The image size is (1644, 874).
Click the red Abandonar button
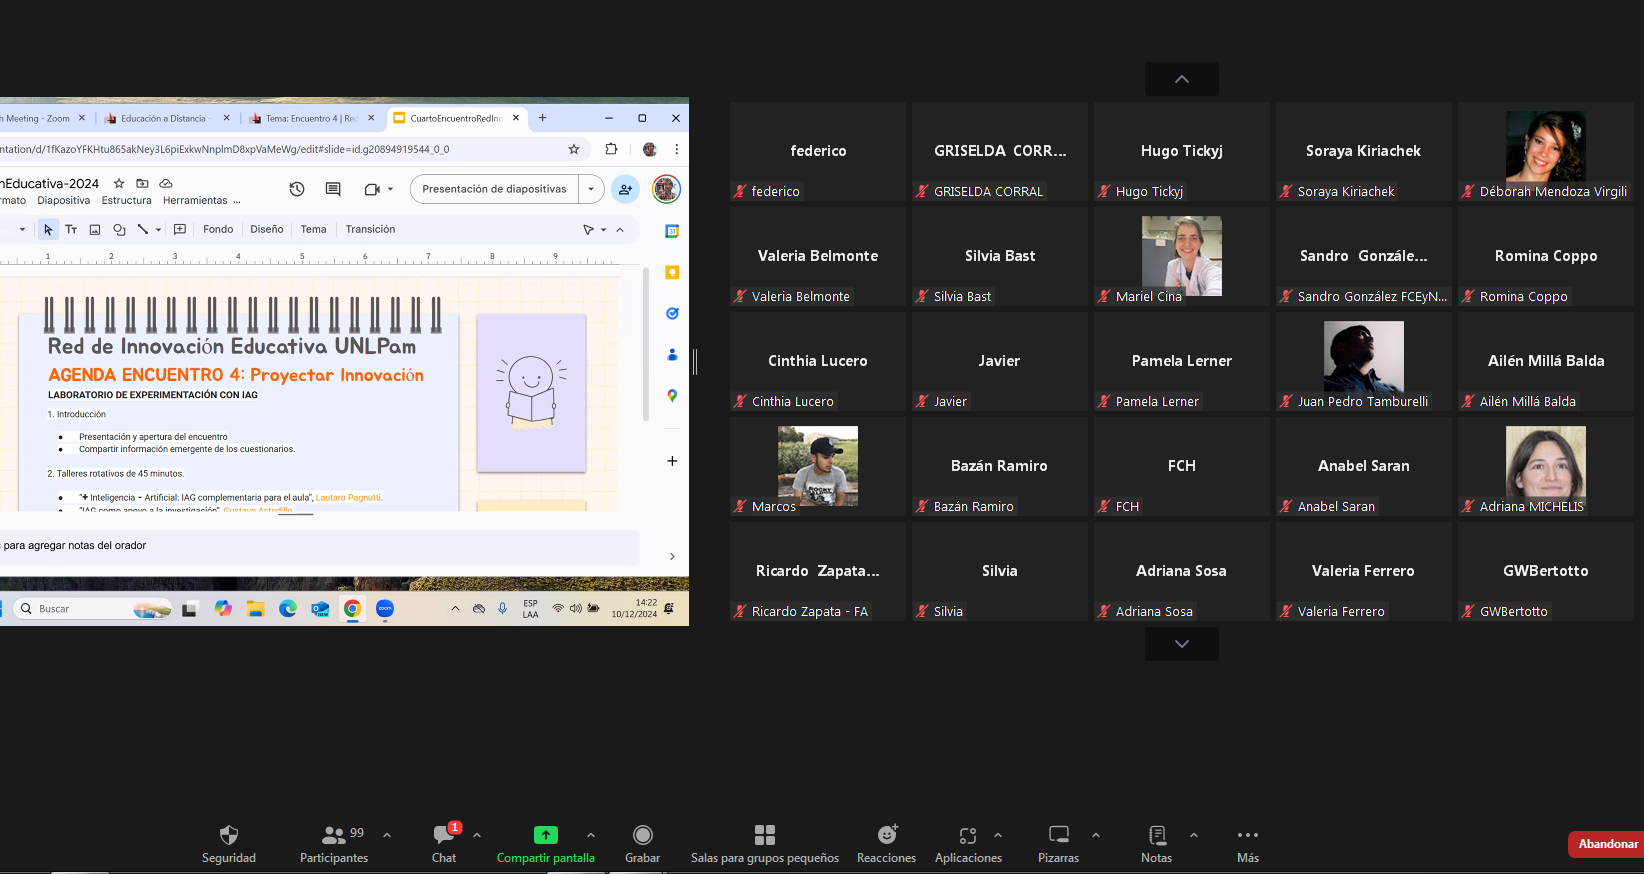(x=1607, y=844)
